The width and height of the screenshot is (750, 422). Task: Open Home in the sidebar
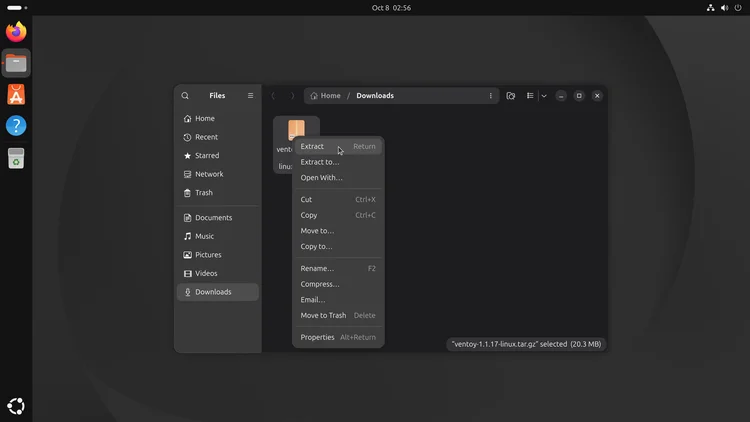(218, 118)
